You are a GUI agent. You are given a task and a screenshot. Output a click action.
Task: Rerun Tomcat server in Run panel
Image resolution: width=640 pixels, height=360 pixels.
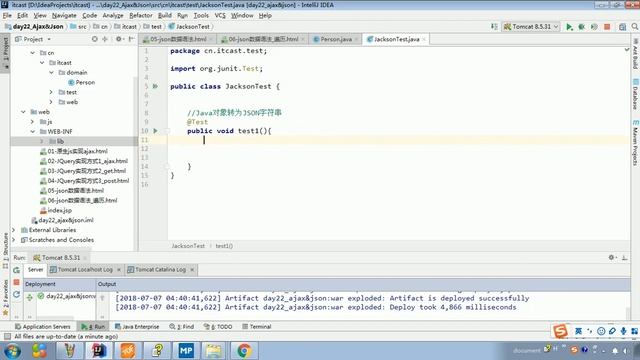(16, 270)
